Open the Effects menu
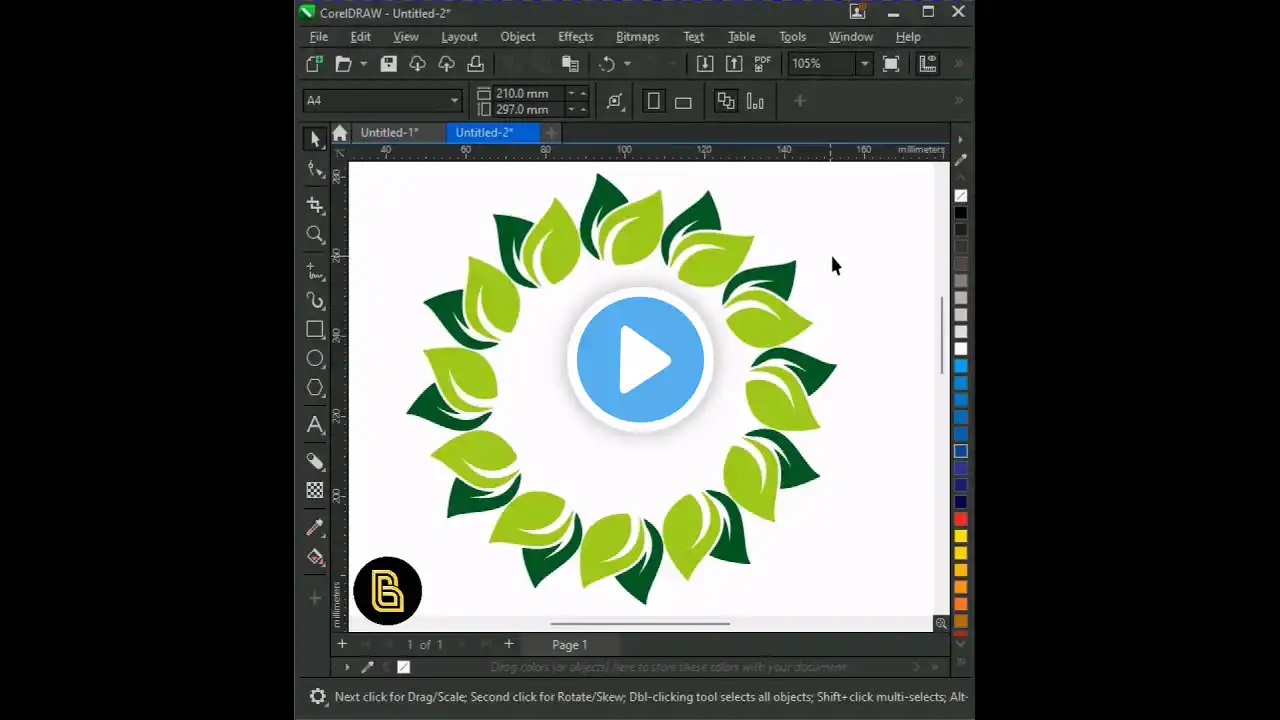The height and width of the screenshot is (720, 1280). point(575,37)
